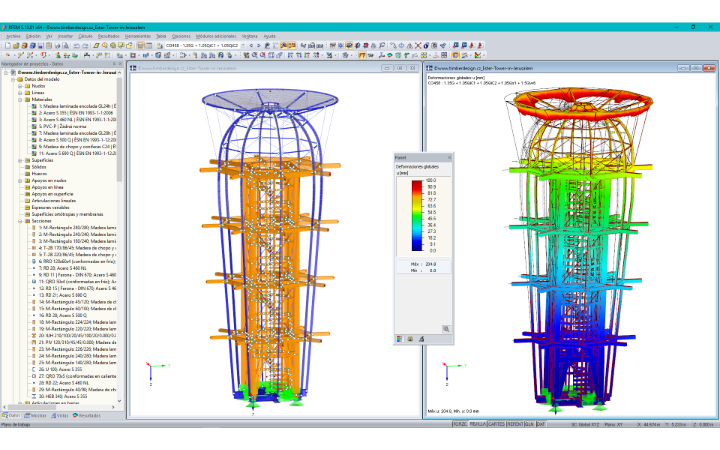Toggle the highlighted show-results button in toolbar
Viewport: 720px width, 450px height.
(283, 45)
